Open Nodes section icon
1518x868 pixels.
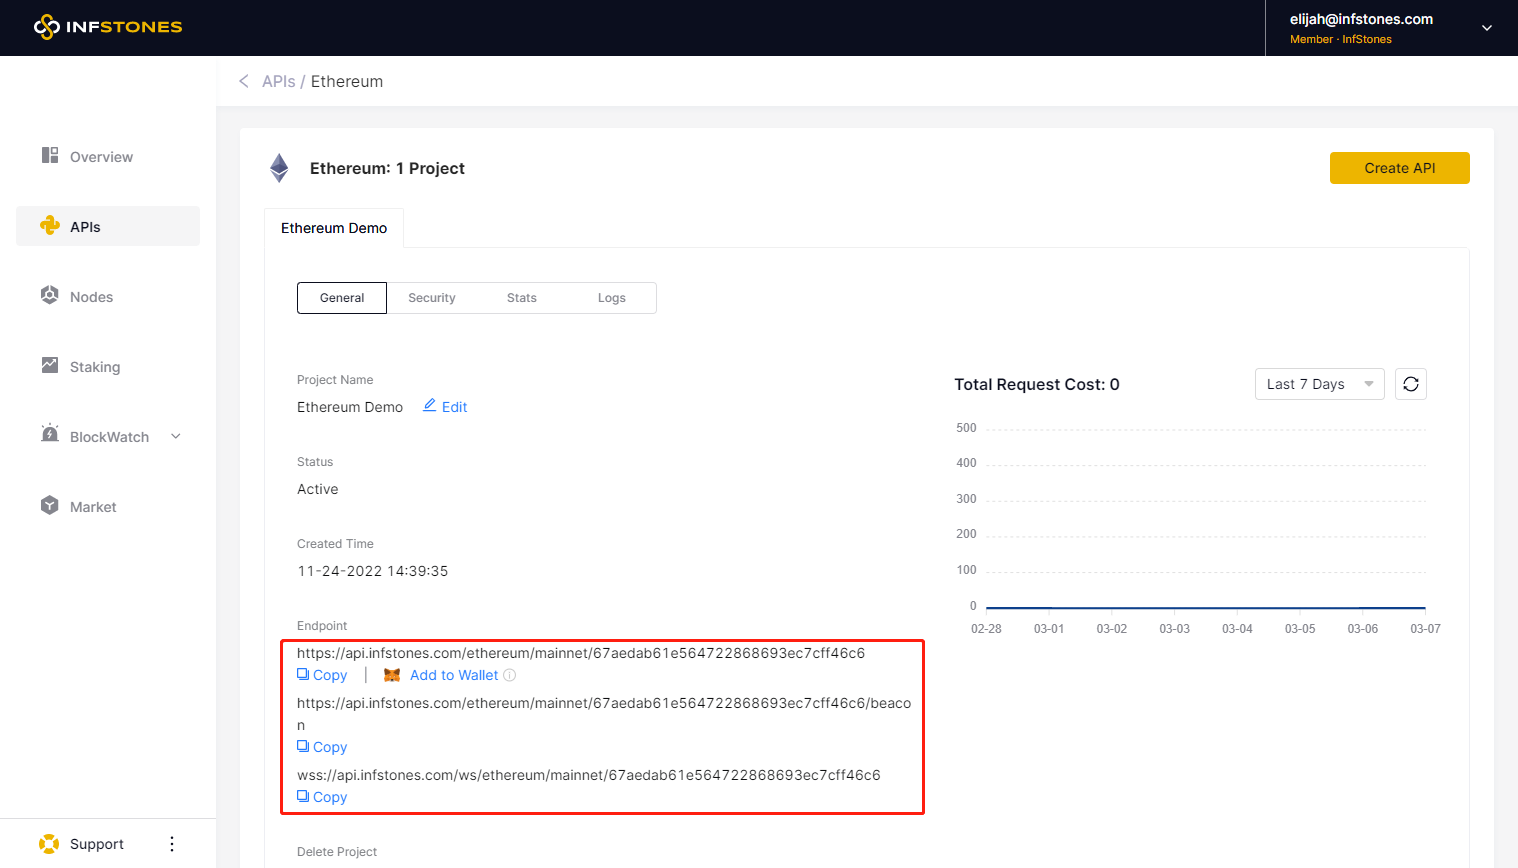pyautogui.click(x=50, y=295)
